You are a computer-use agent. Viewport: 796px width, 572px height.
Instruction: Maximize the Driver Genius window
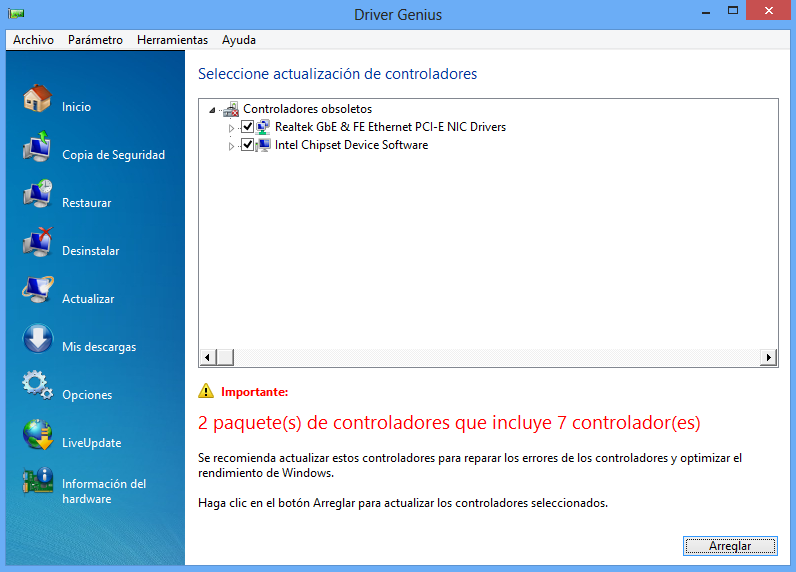tap(733, 10)
